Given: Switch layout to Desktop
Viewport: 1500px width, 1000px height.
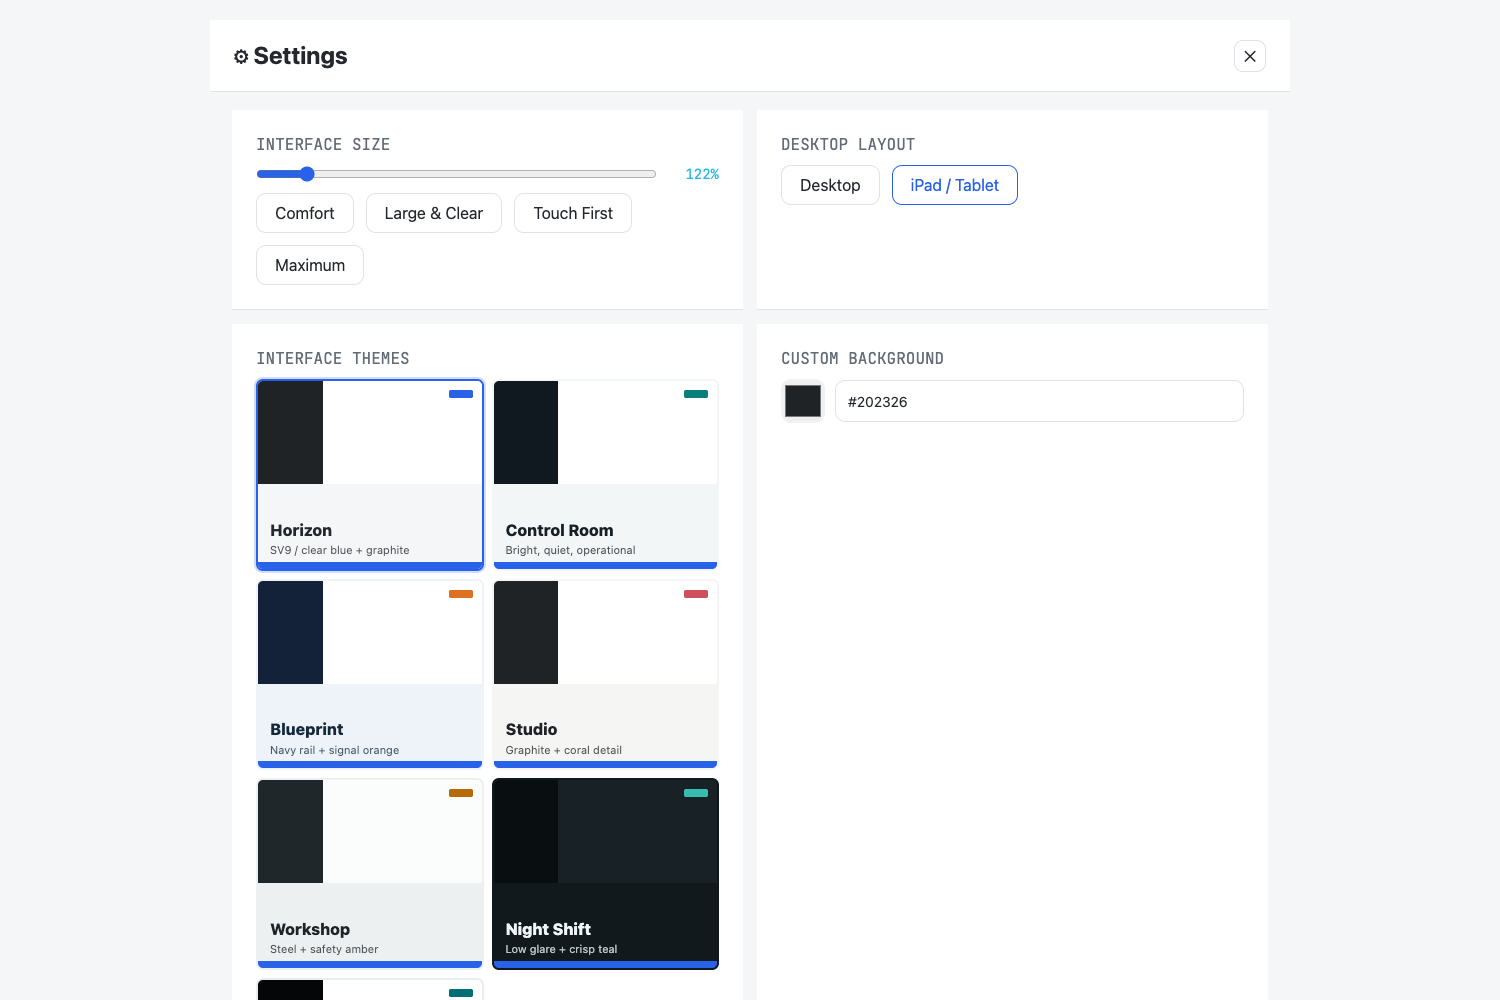Looking at the screenshot, I should pos(830,185).
